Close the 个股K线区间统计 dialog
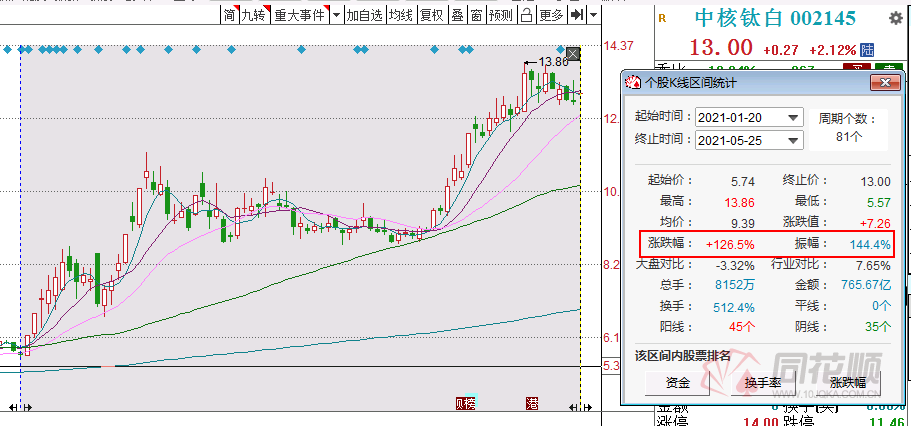 click(x=883, y=83)
